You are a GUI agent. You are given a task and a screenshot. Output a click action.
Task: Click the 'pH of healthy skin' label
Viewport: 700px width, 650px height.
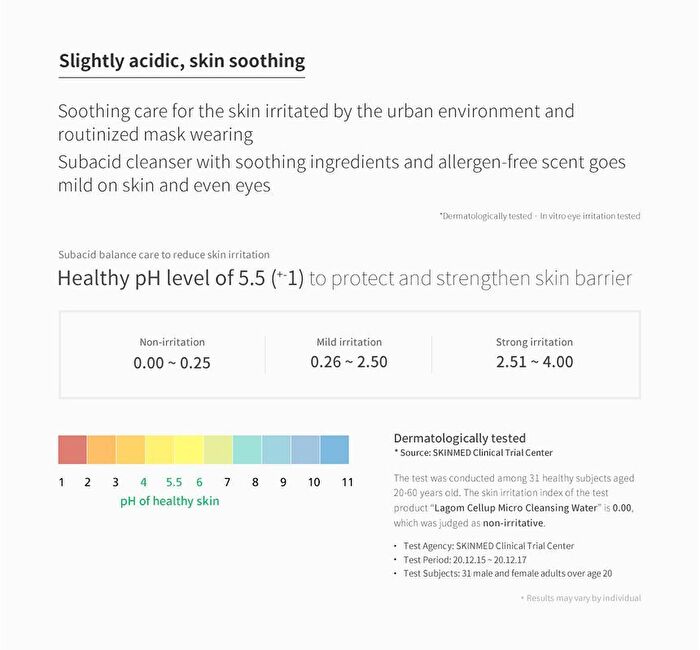pyautogui.click(x=170, y=501)
